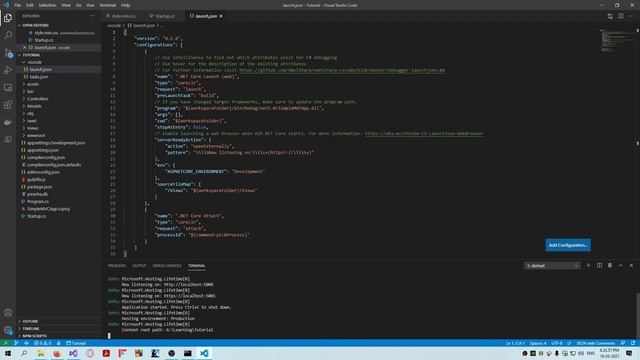Open notifications bell in status bar

click(x=633, y=343)
